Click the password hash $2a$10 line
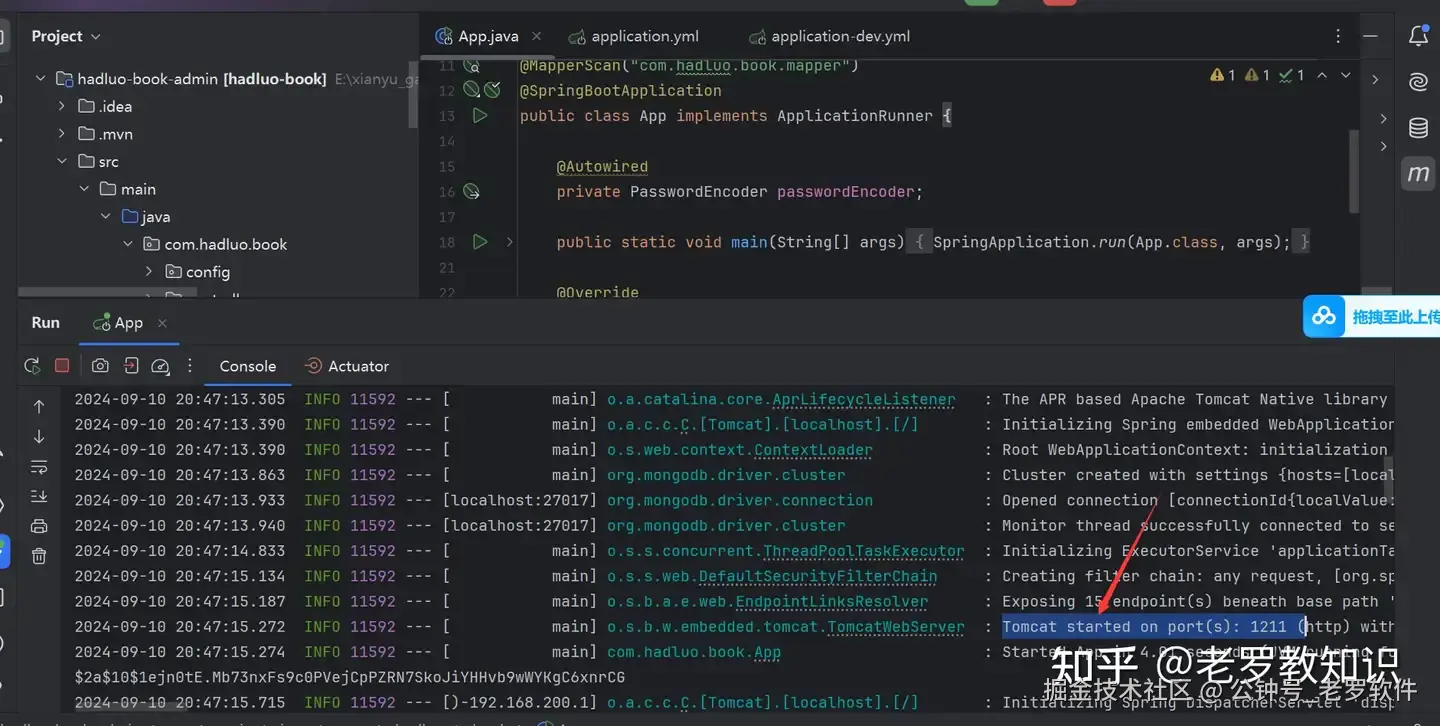Screen dimensions: 1440x726 (x=350, y=677)
